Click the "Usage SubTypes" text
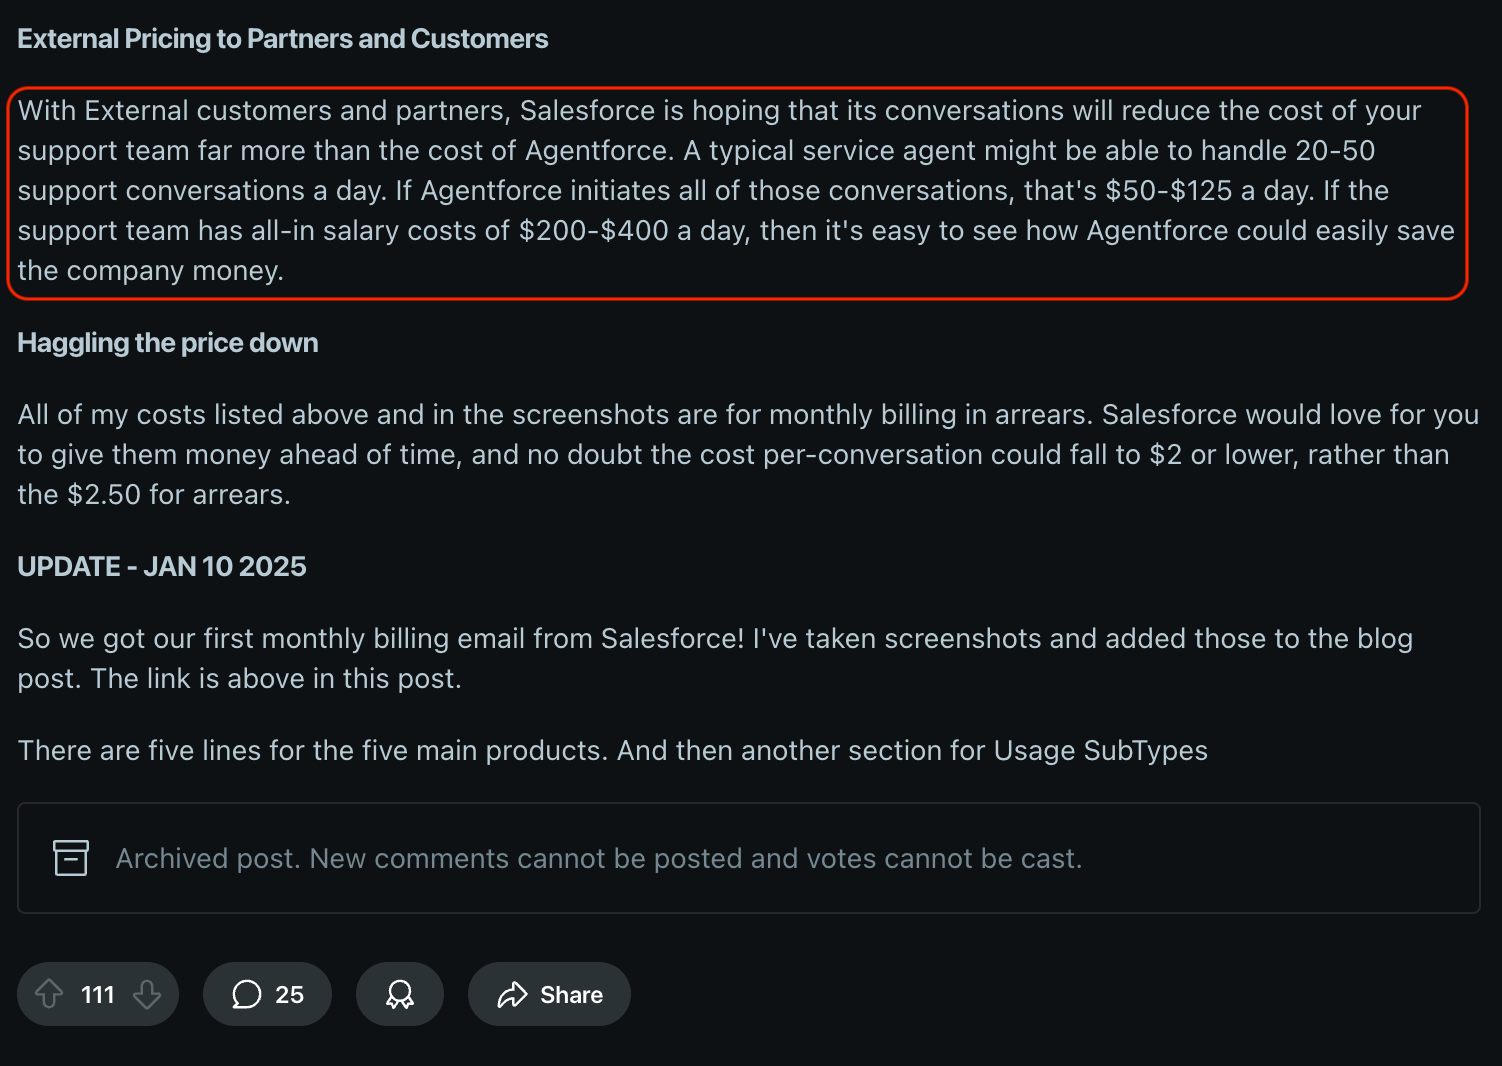 (1100, 751)
